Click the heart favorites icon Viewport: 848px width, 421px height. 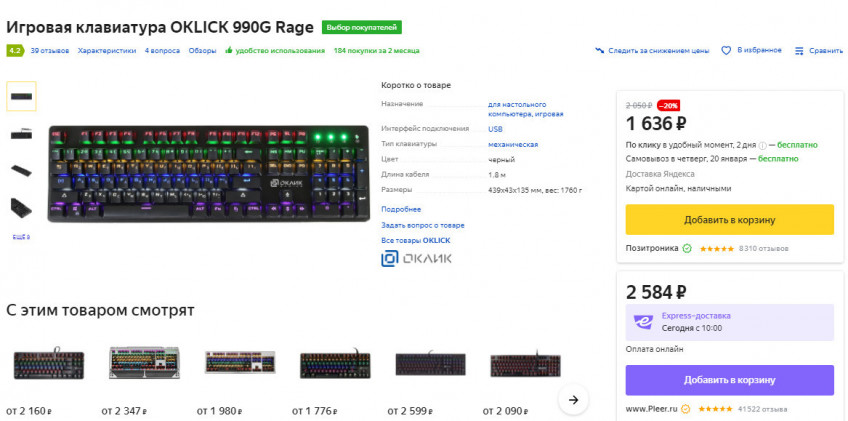pyautogui.click(x=726, y=50)
